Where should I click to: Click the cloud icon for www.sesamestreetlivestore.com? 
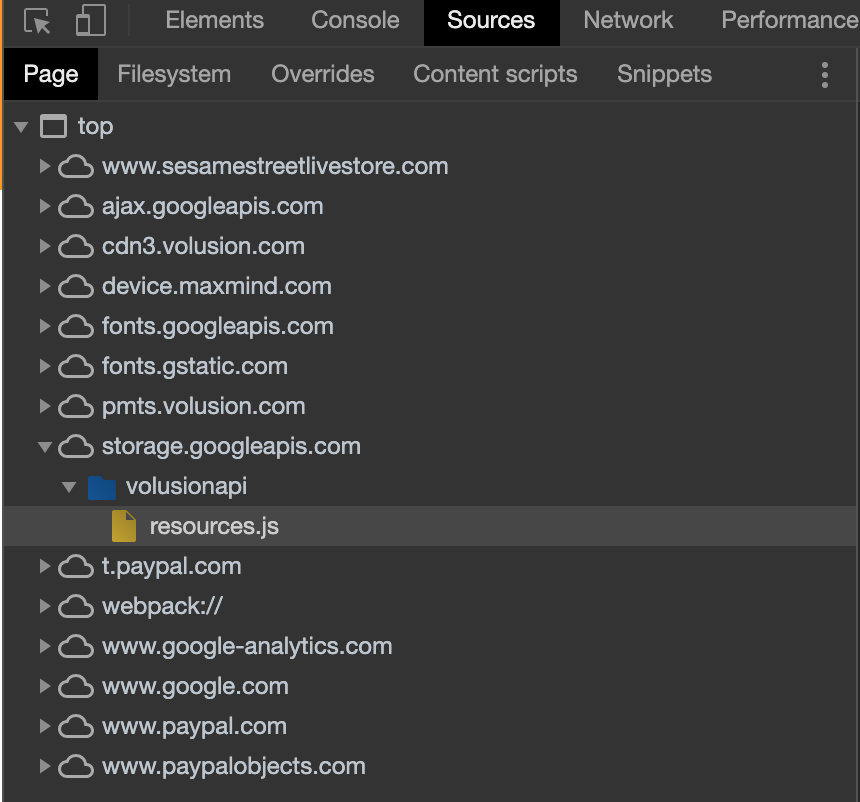click(x=76, y=167)
